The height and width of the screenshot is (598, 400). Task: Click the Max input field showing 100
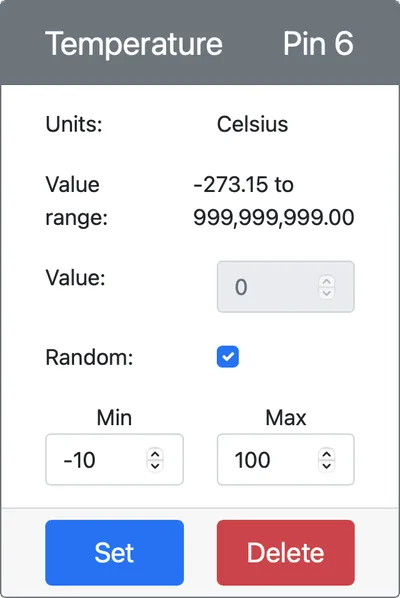coord(286,459)
